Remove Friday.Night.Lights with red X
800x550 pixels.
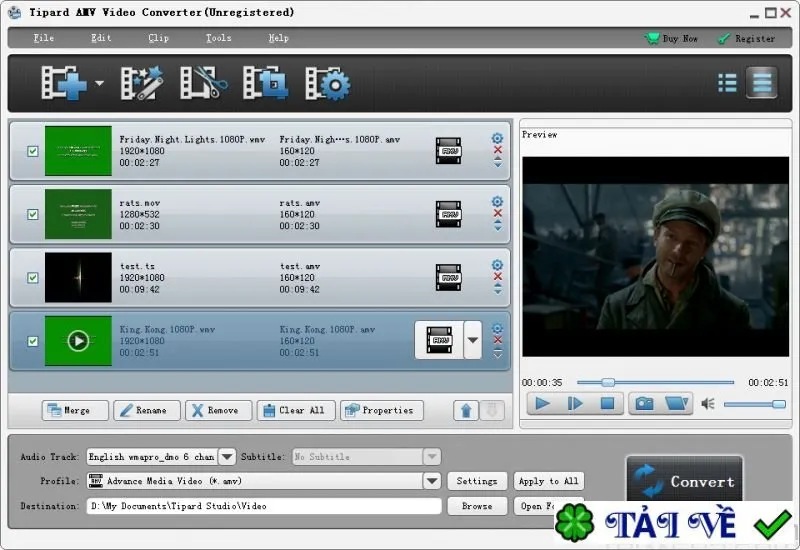497,150
